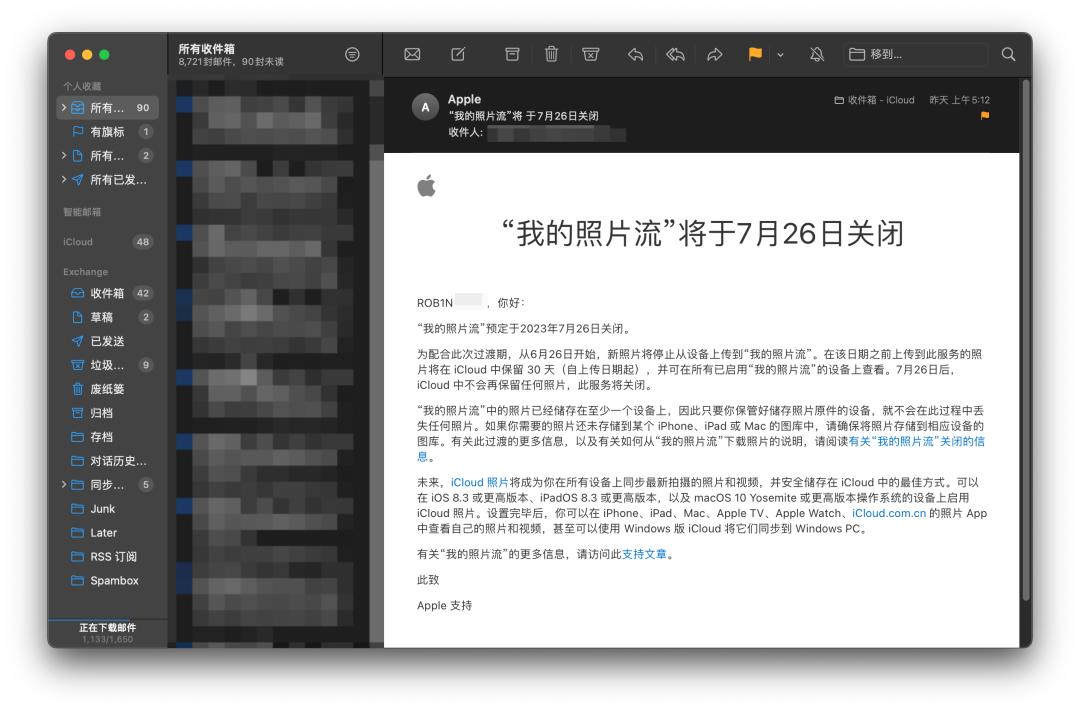Click the 智能邮箱 section header

[82, 212]
